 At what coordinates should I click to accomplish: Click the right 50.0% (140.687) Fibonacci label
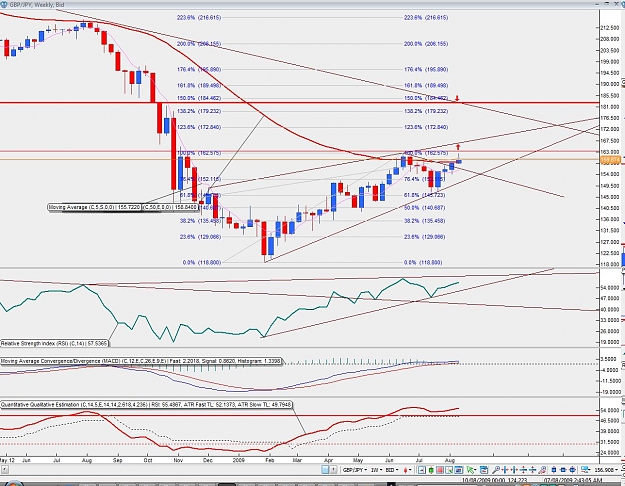point(425,208)
